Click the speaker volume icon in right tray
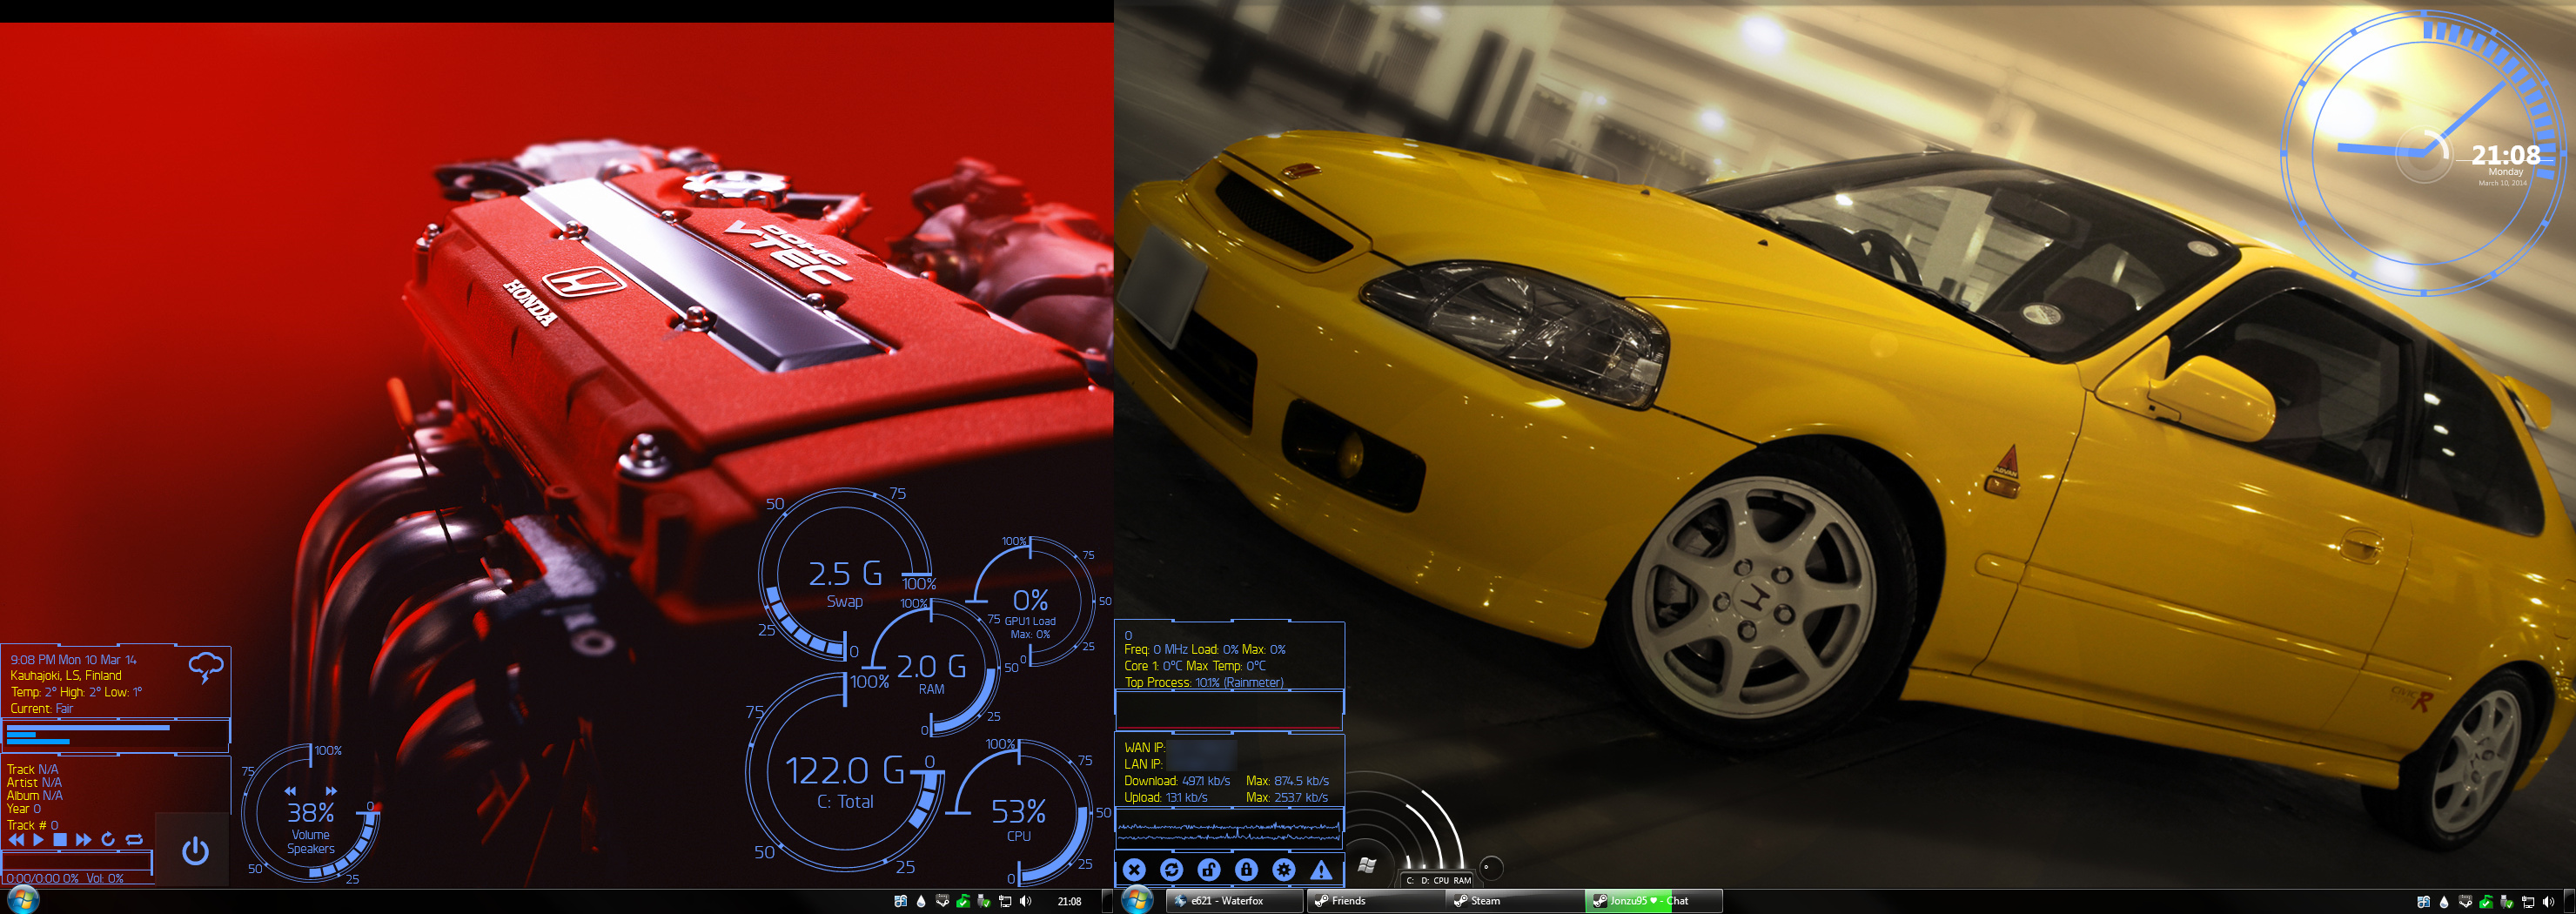The image size is (2576, 914). pos(2548,901)
